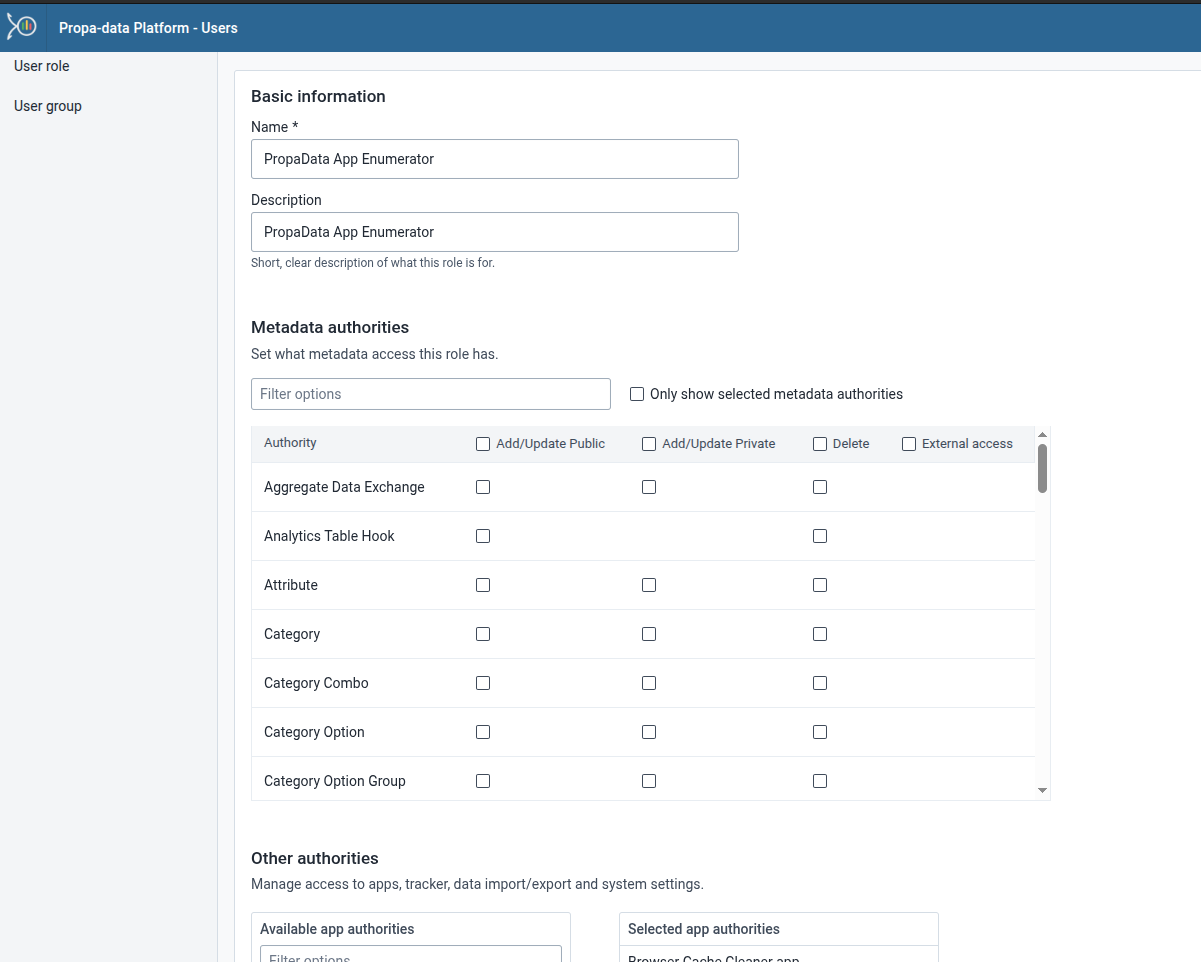Click the metadata authorities filter options box
The height and width of the screenshot is (962, 1201).
[430, 394]
